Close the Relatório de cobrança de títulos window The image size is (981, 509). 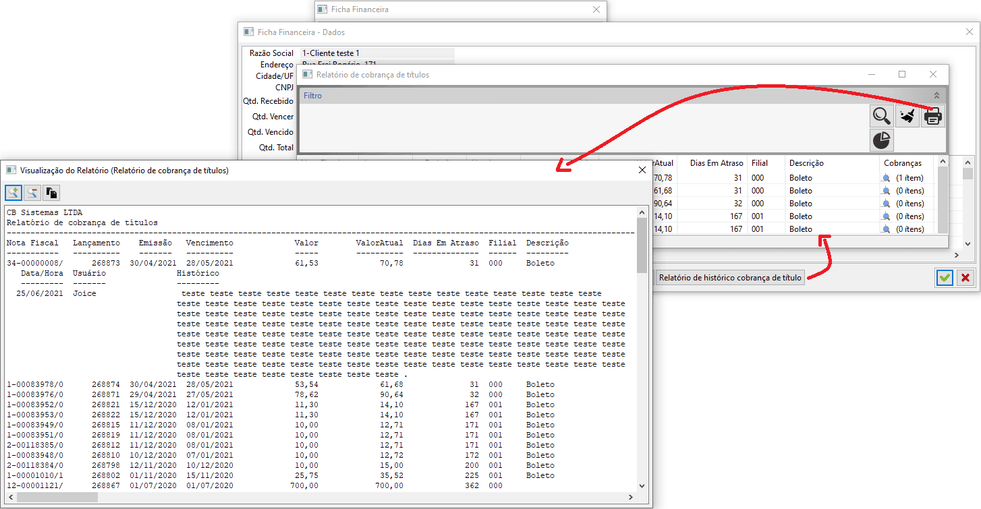coord(933,74)
